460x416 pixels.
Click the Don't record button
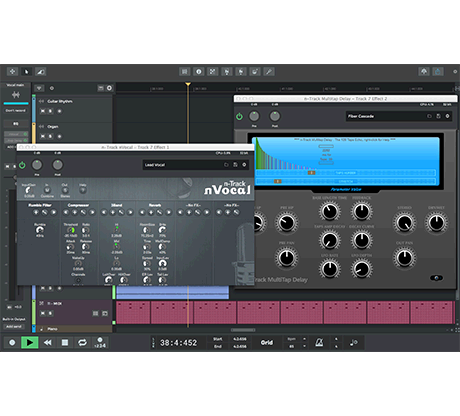[15, 110]
